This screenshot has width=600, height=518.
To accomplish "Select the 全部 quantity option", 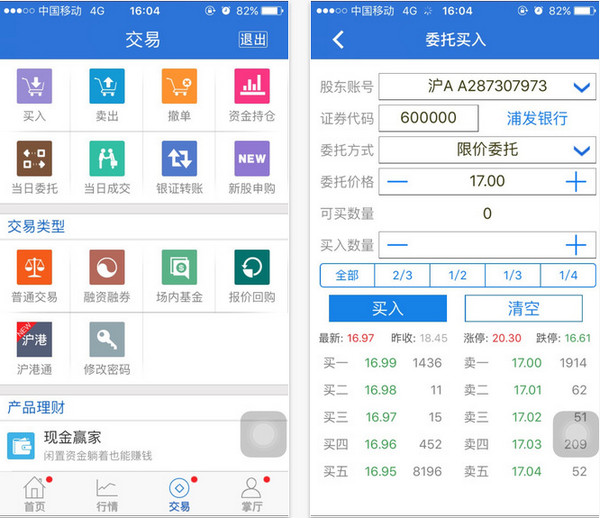I will tap(347, 276).
